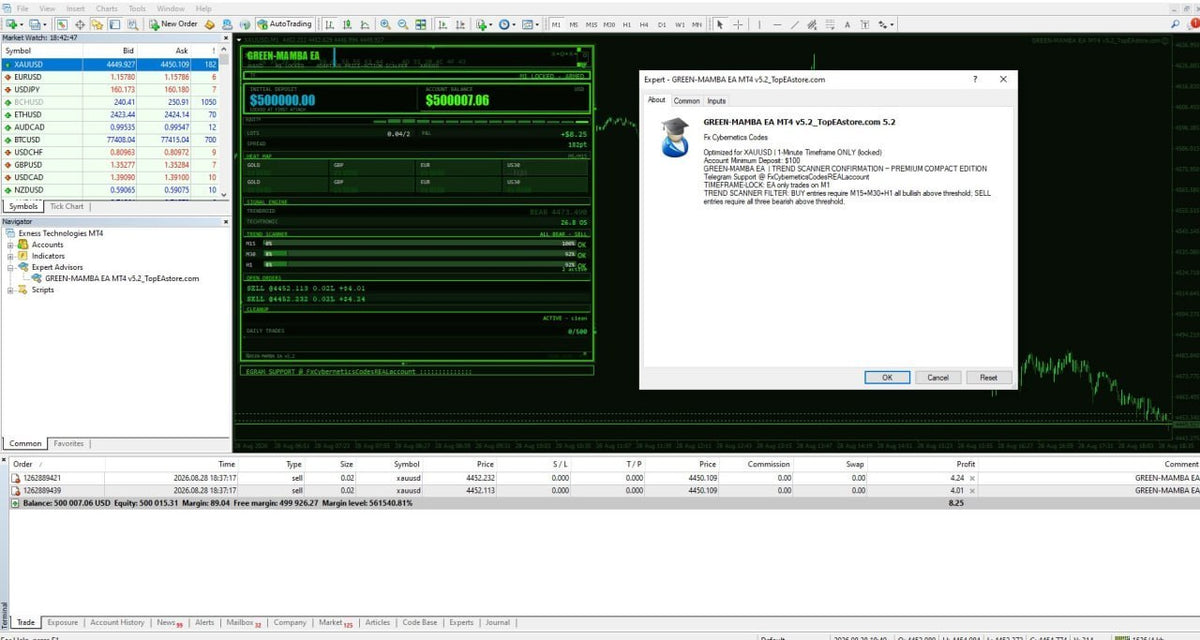Zoom out on the chart

pyautogui.click(x=402, y=23)
